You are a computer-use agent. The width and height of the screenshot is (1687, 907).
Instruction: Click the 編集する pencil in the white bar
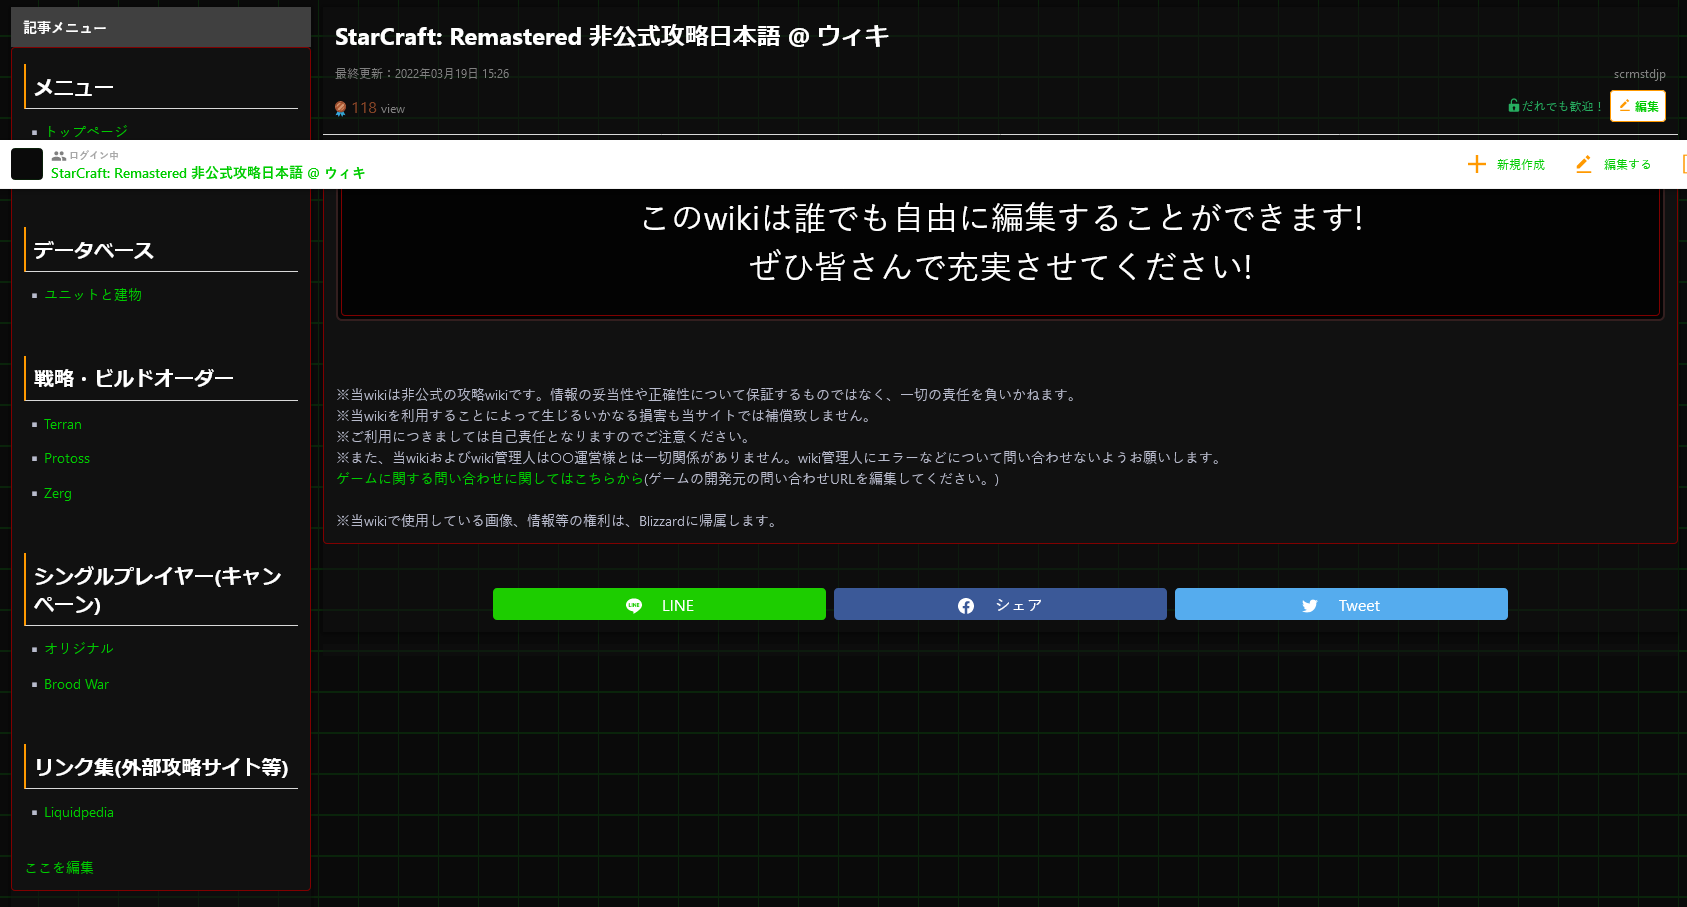pyautogui.click(x=1583, y=164)
